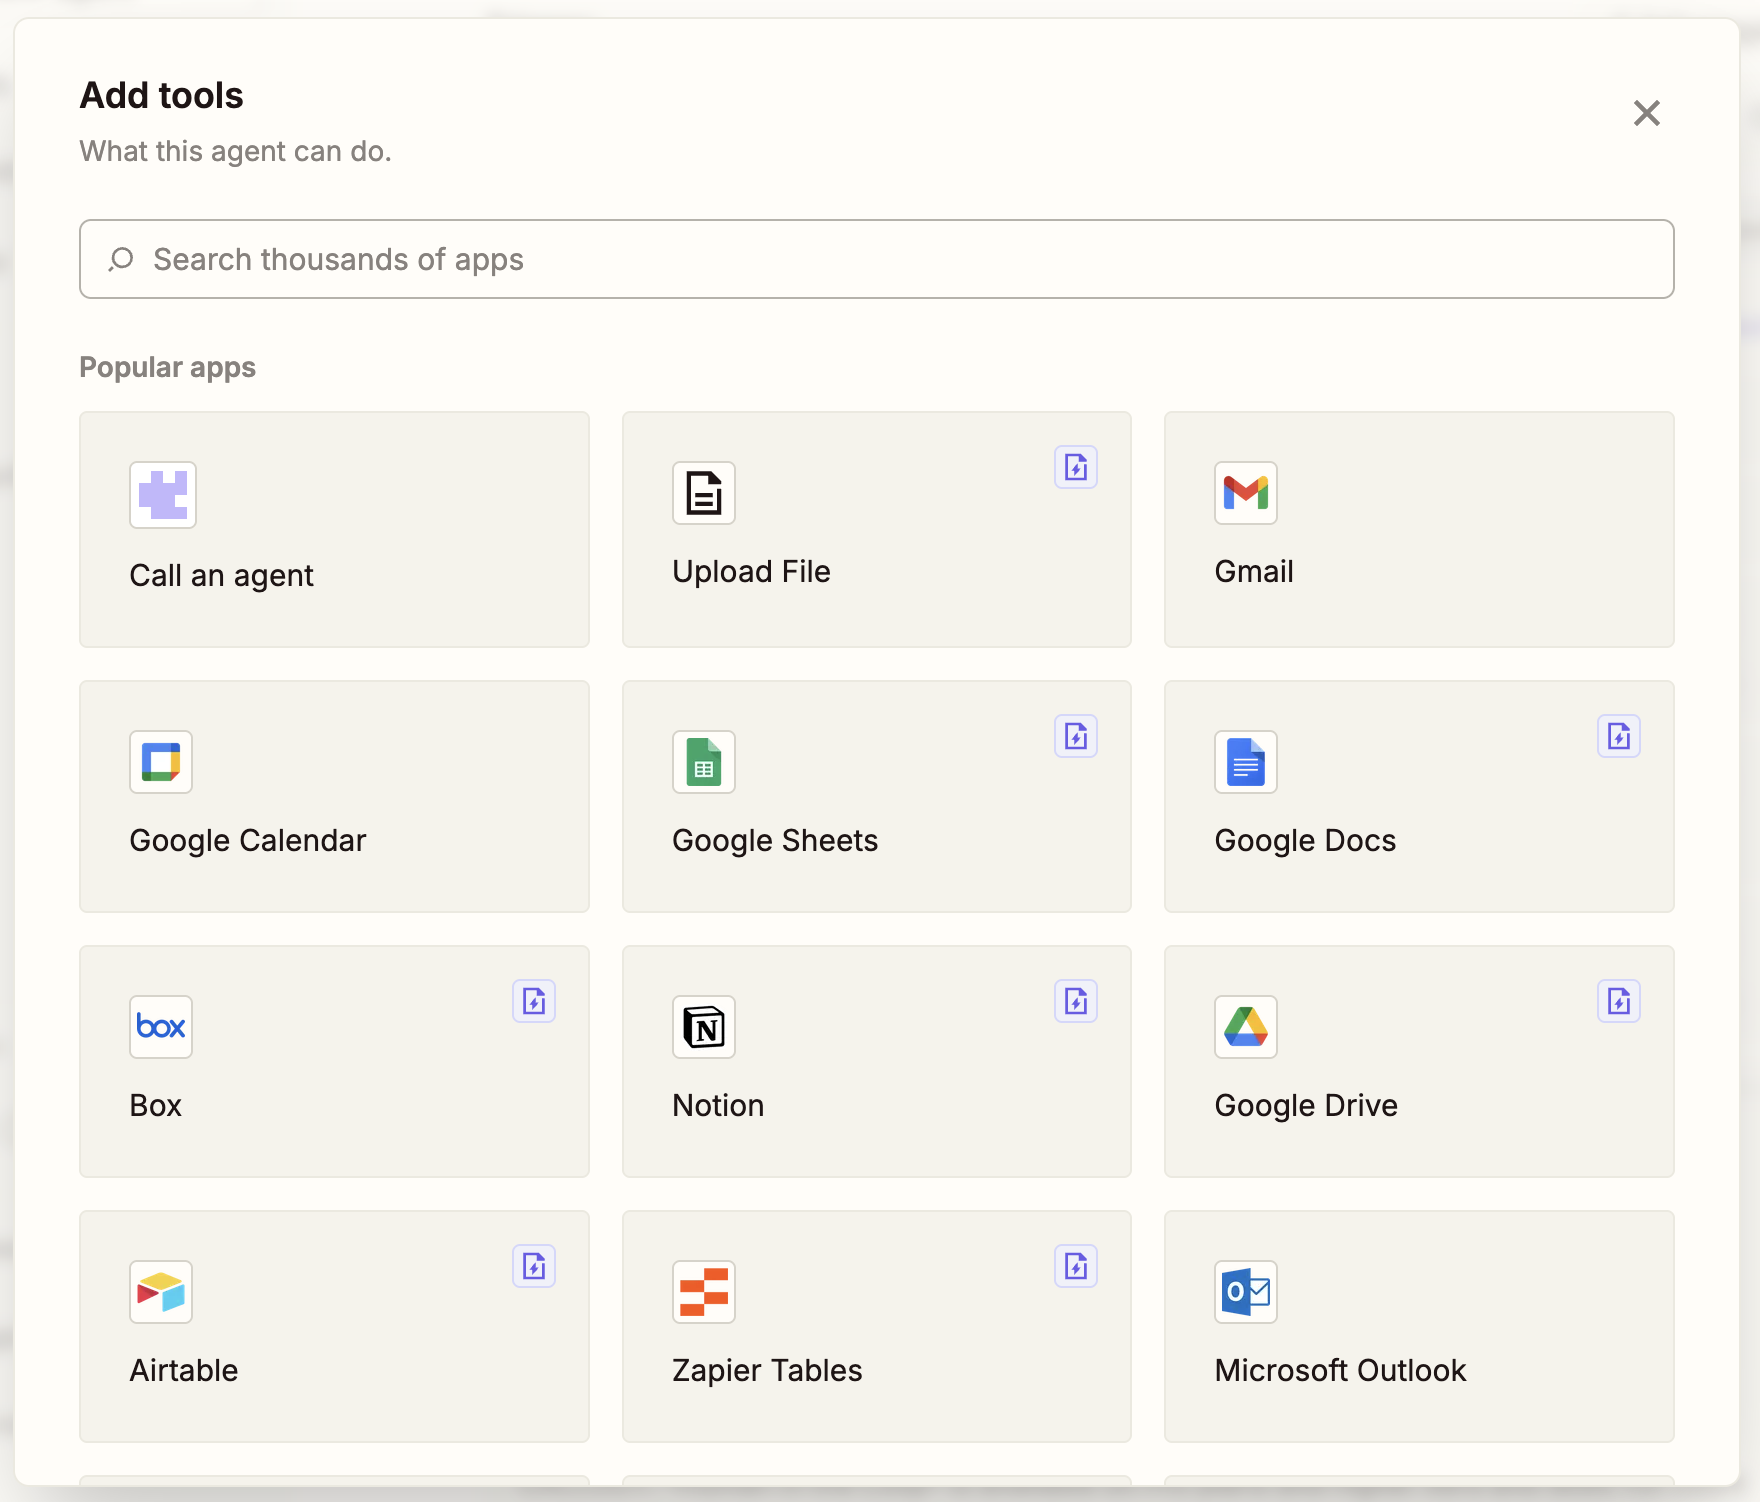
Task: Close the Add tools dialog
Action: (1647, 113)
